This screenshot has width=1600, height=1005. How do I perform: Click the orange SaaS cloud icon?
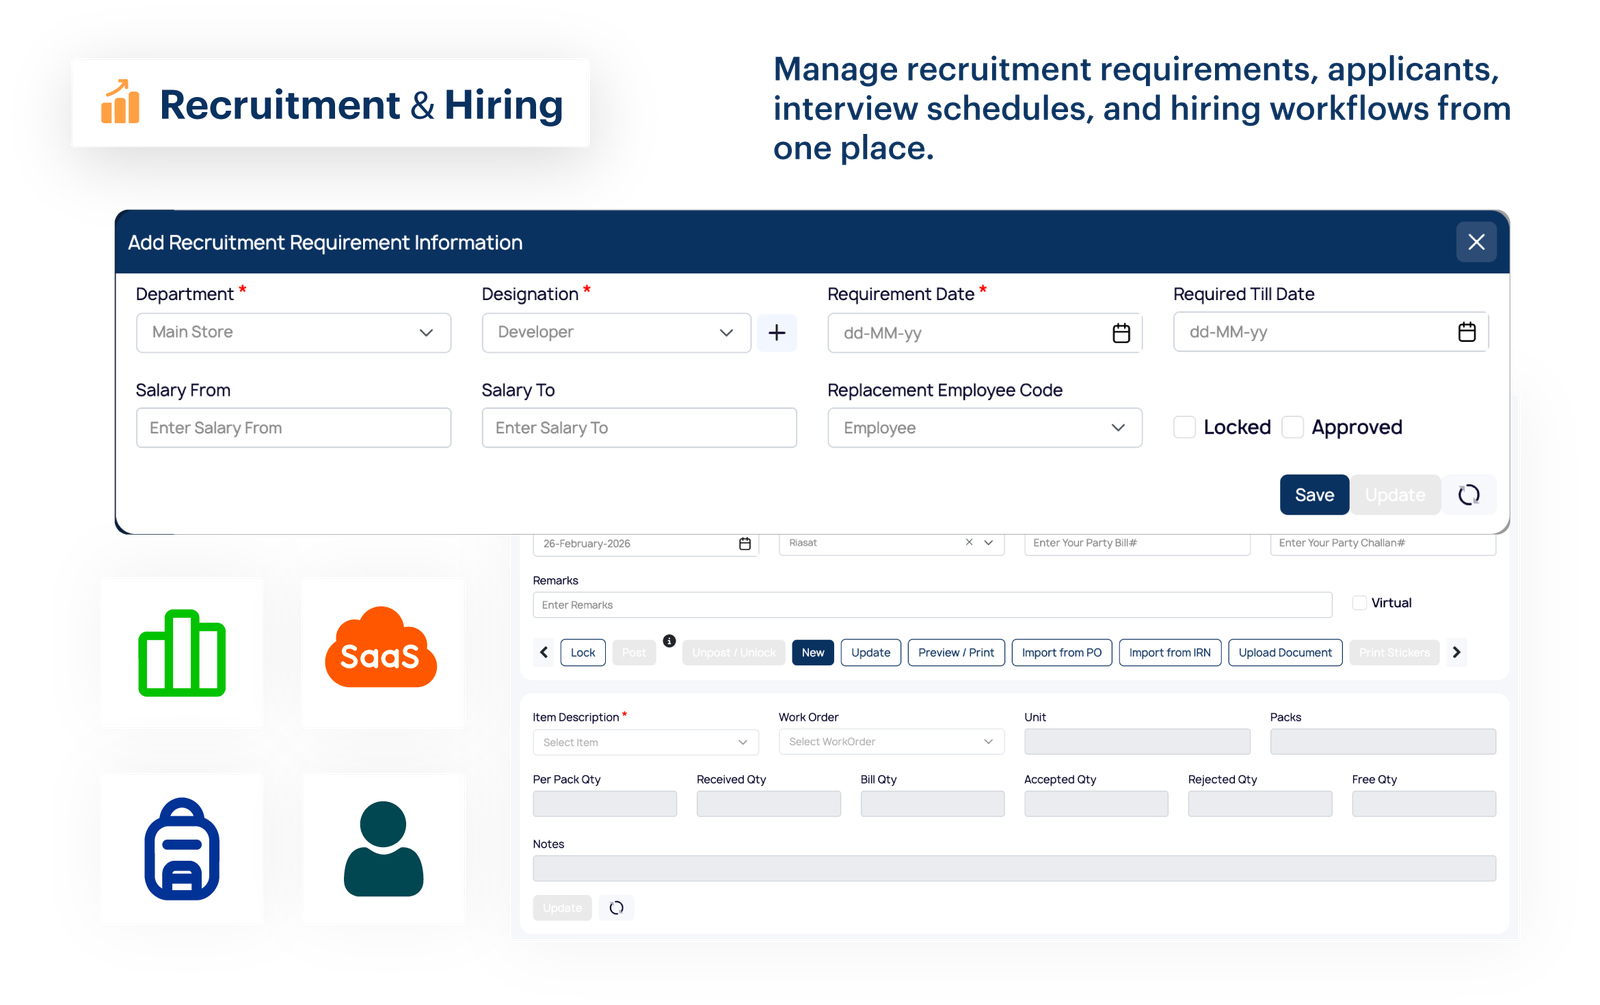coord(383,652)
